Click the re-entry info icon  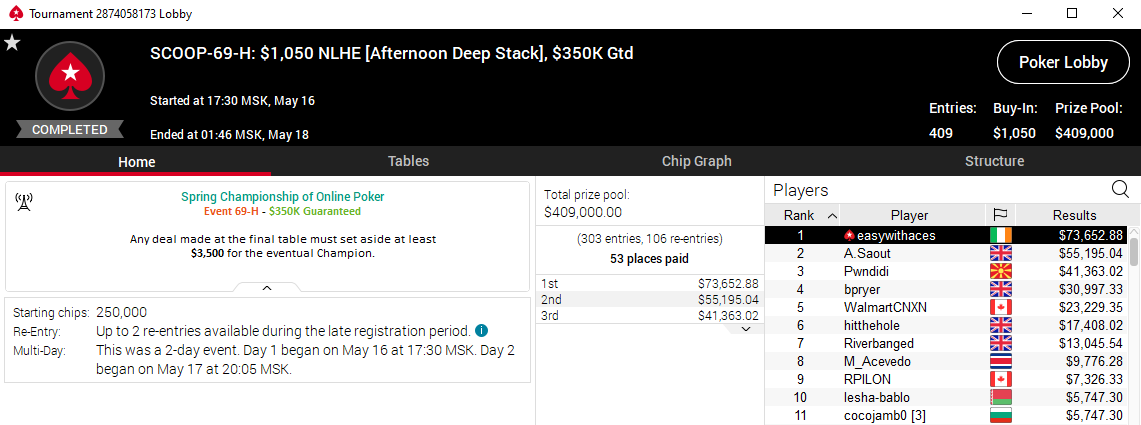[482, 331]
